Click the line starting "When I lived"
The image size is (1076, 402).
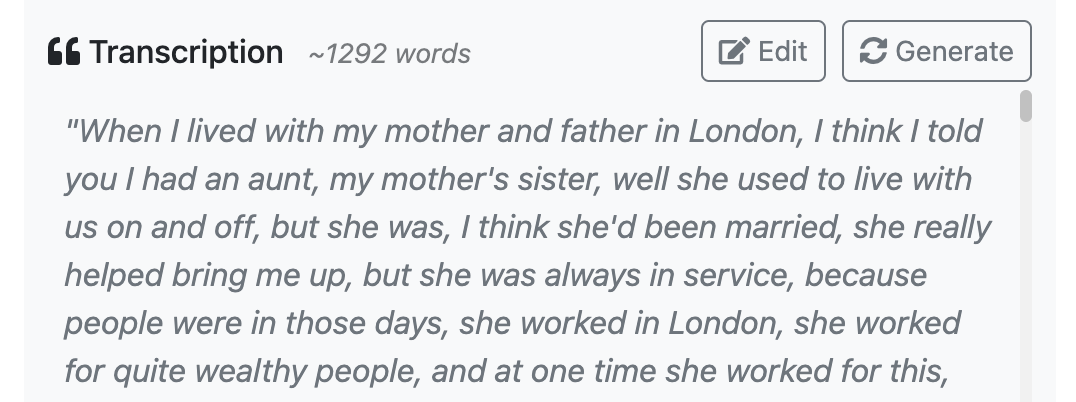(523, 131)
